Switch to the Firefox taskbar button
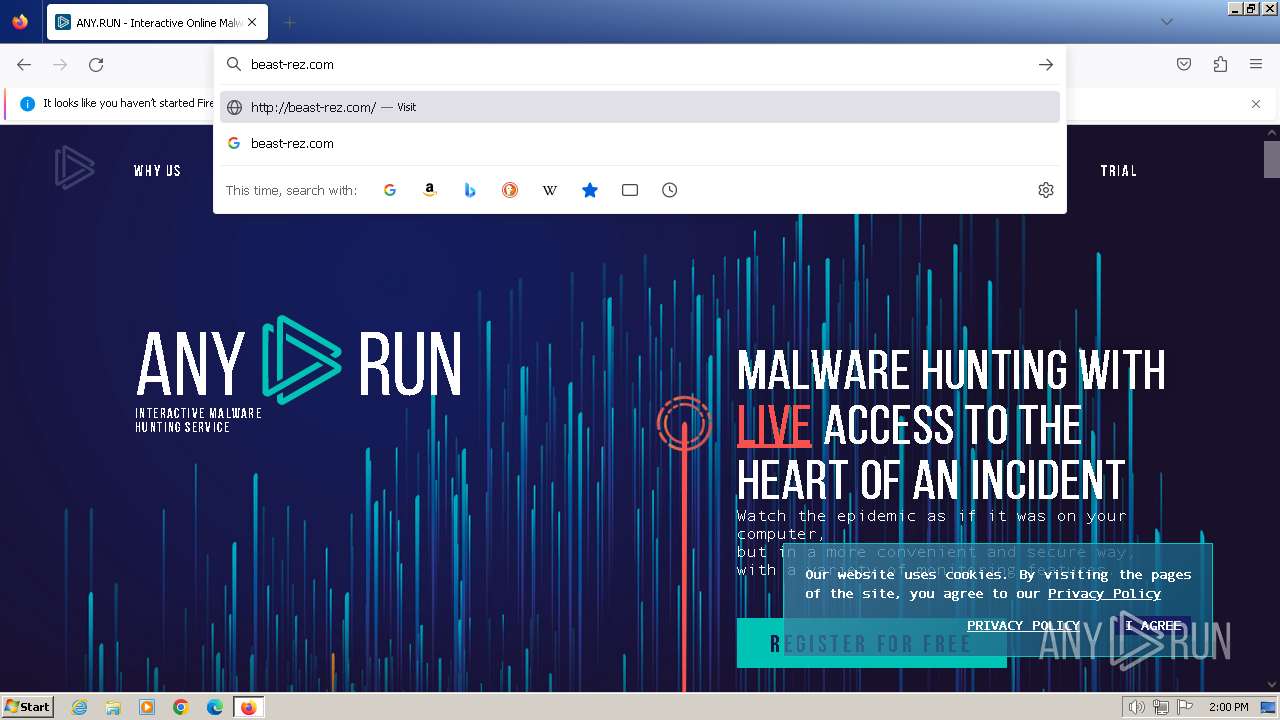Screen dimensions: 1280x720 click(x=248, y=707)
